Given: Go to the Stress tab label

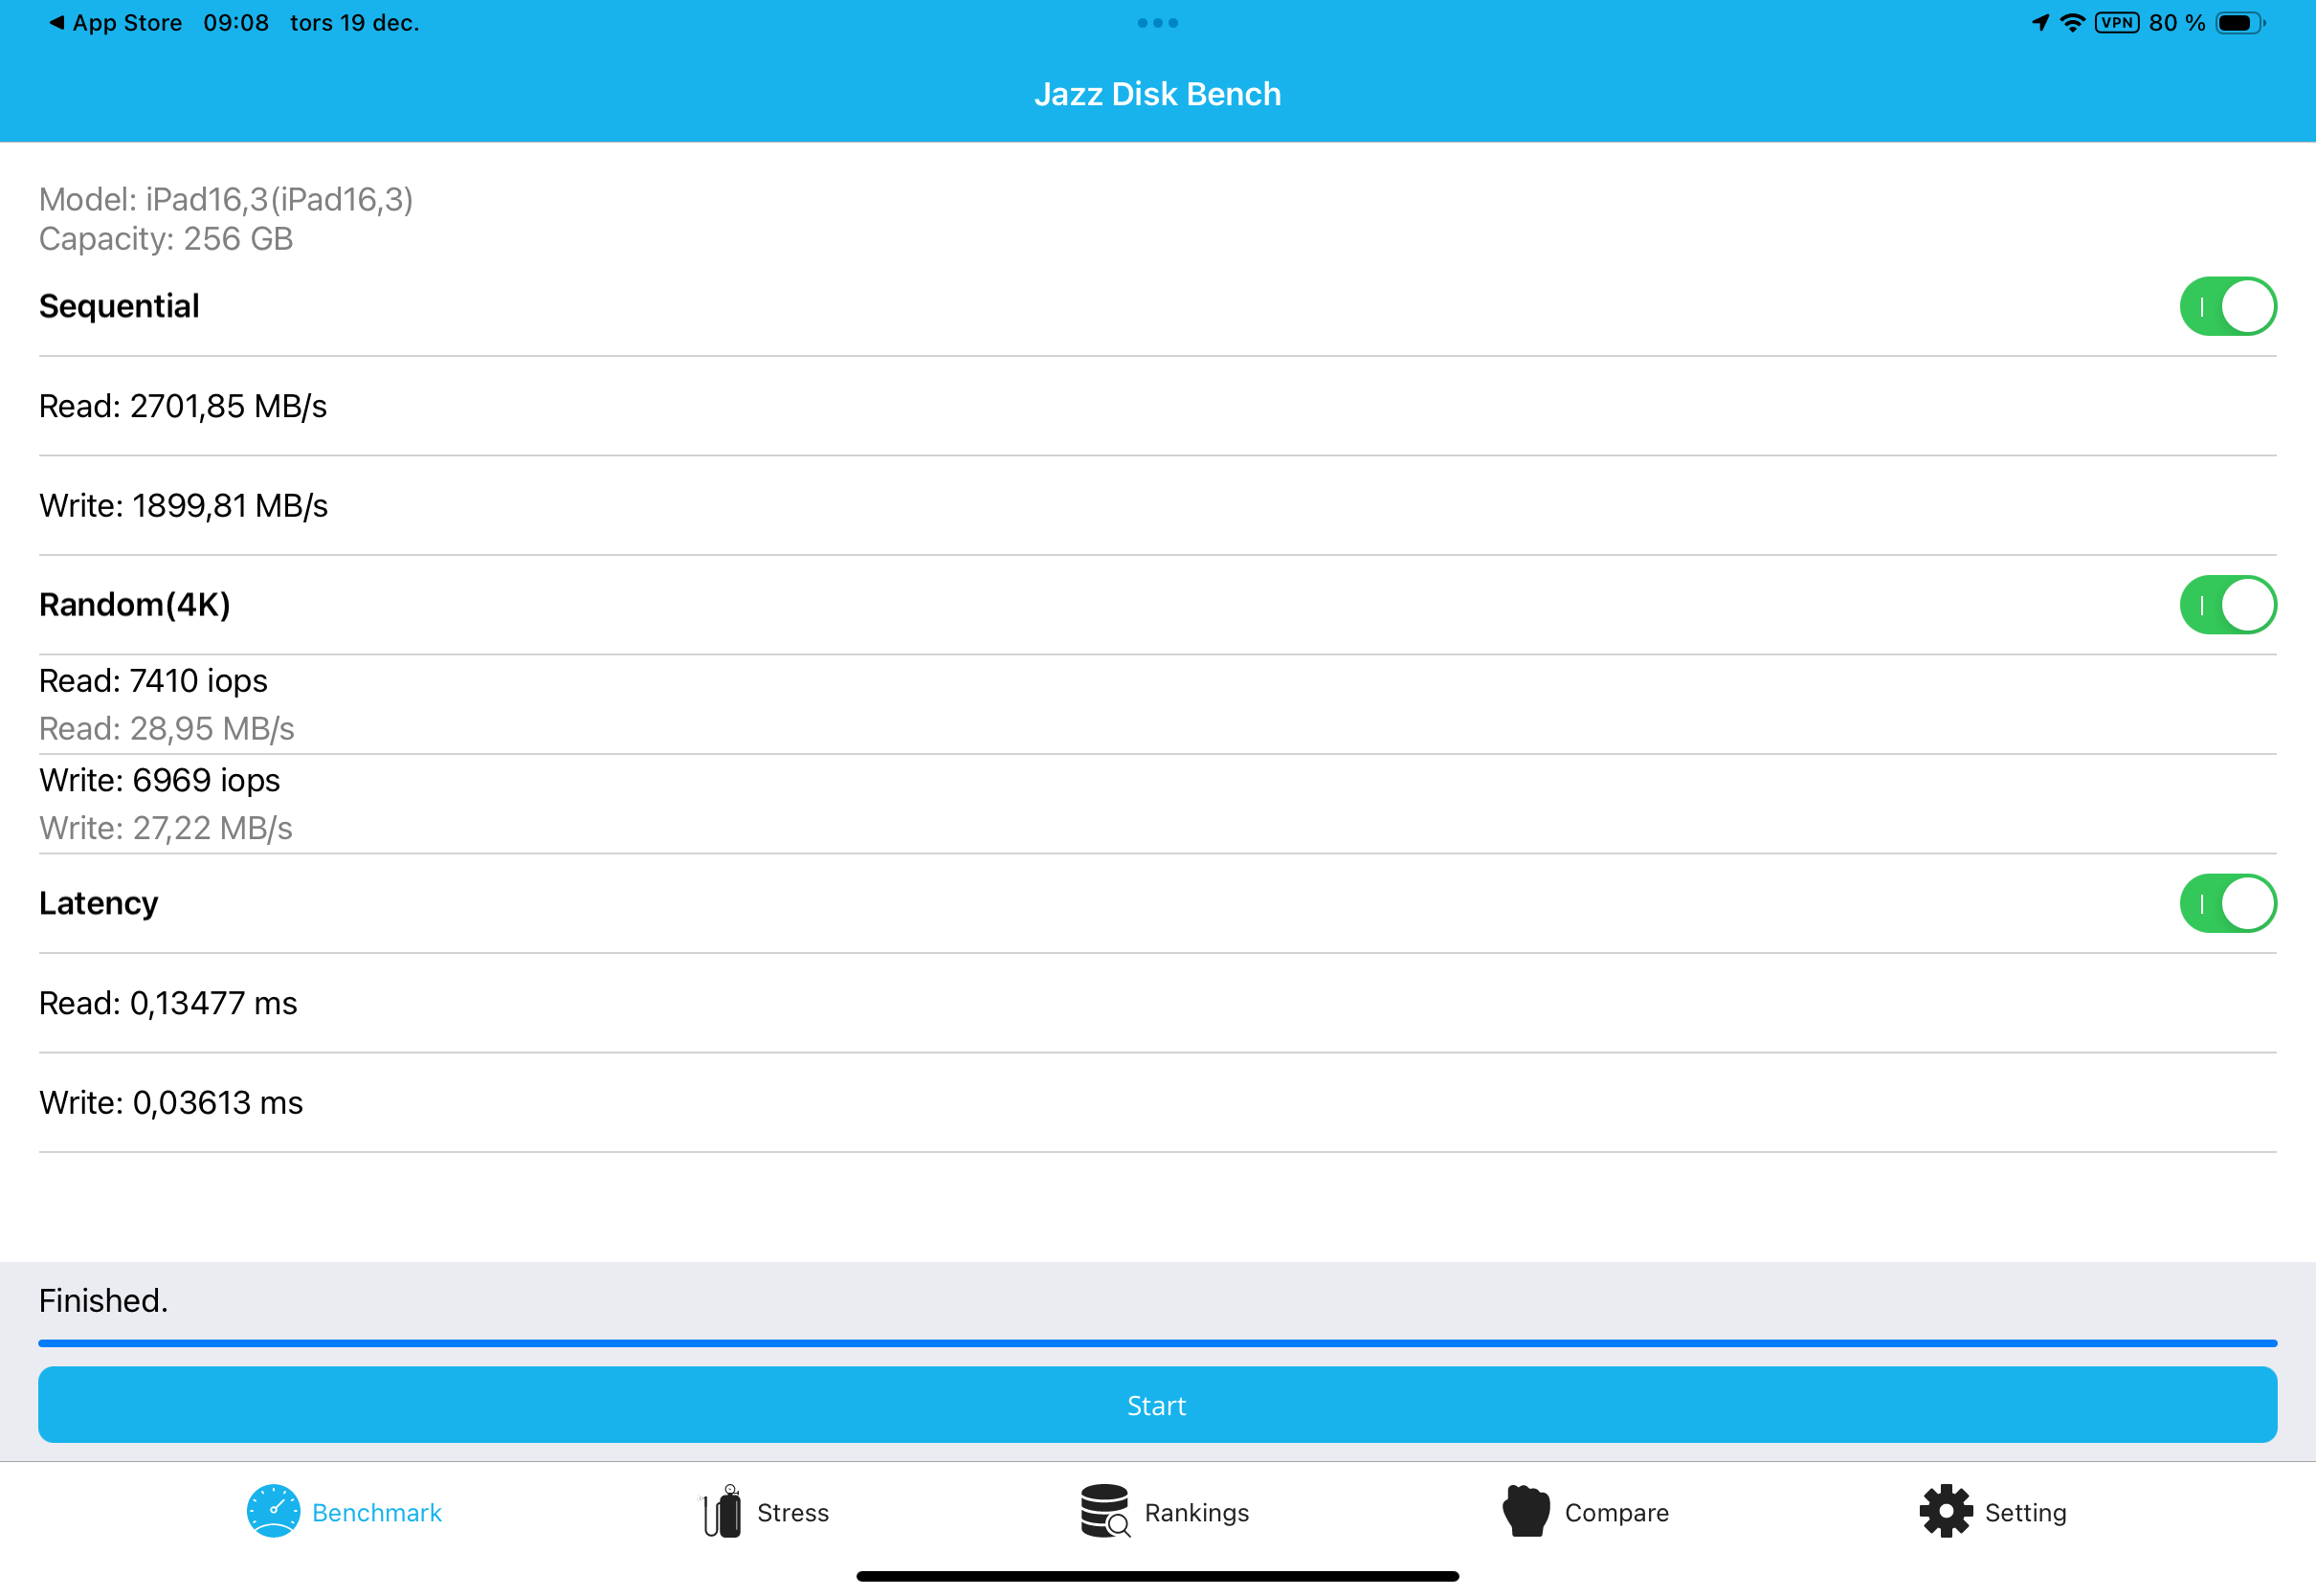Looking at the screenshot, I should [x=793, y=1512].
